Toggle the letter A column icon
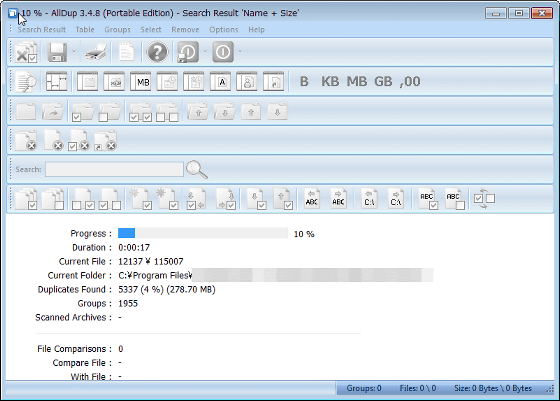560x401 pixels. (x=220, y=82)
